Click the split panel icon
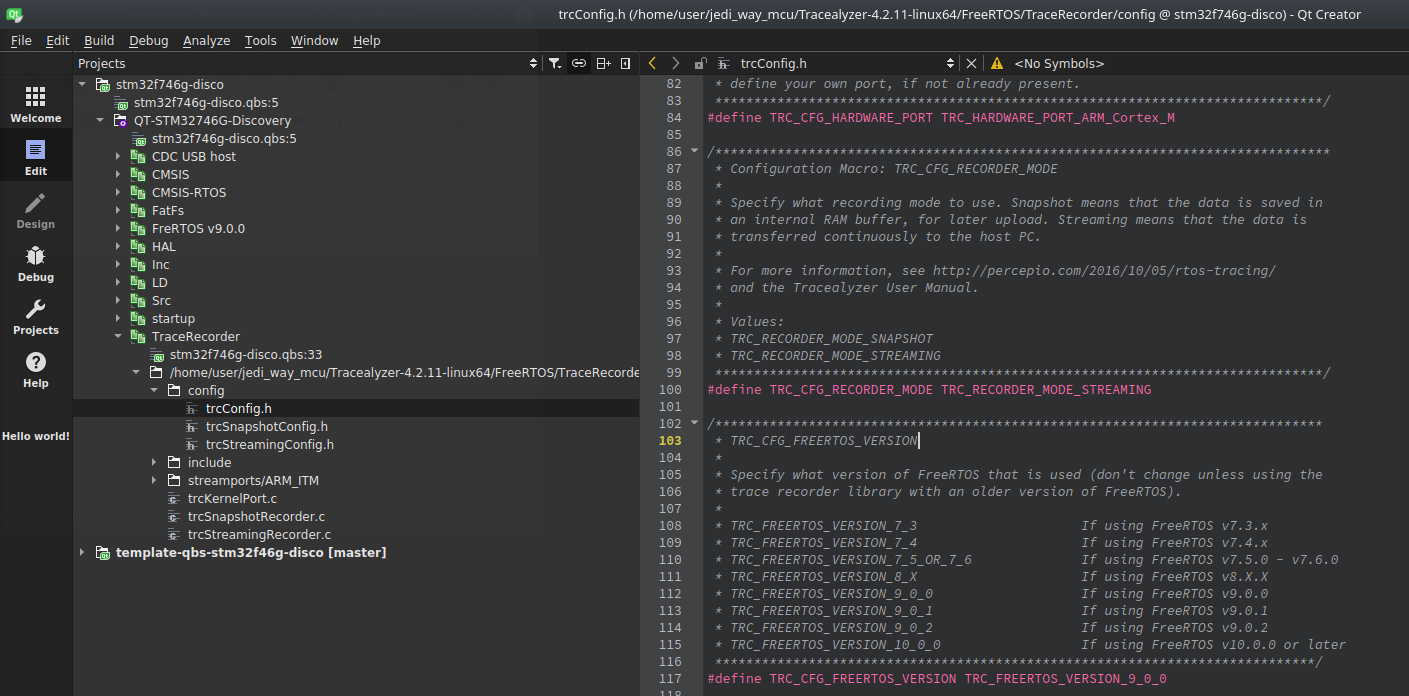 [603, 63]
